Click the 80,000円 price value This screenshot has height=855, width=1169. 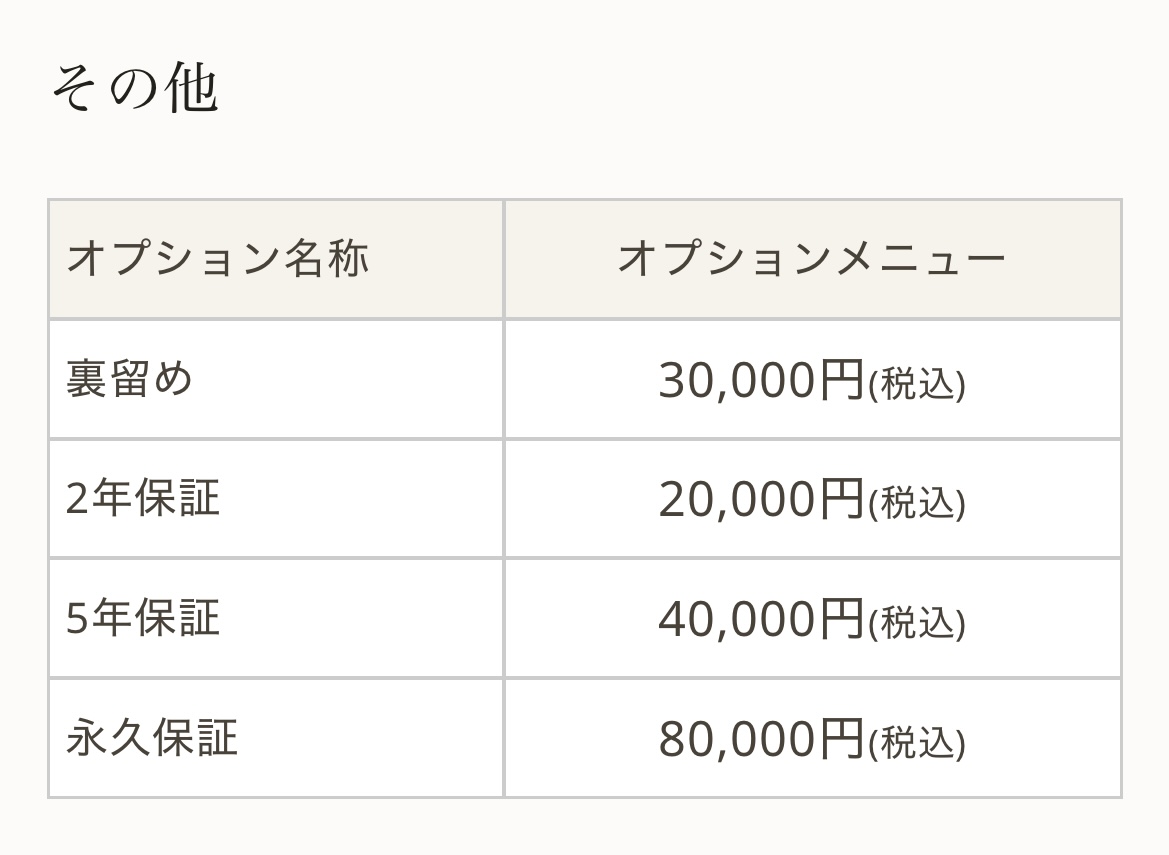pos(760,739)
